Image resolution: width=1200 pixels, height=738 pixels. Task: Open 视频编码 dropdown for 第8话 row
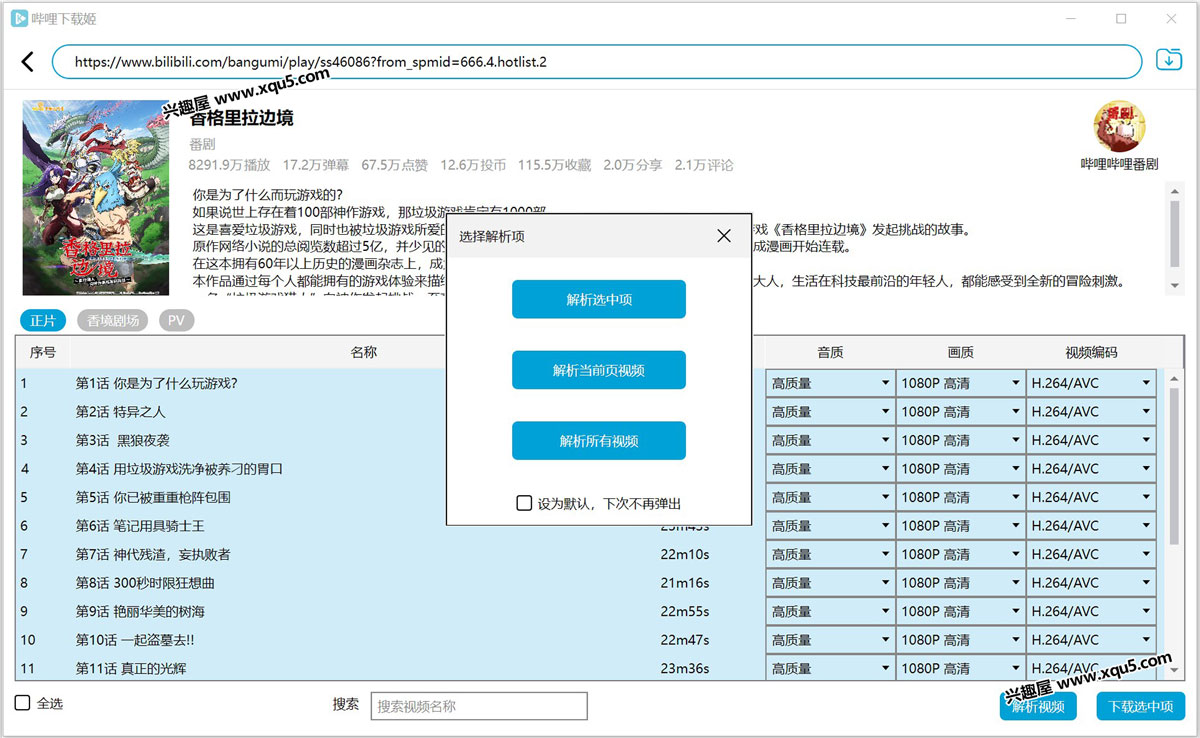pos(1091,582)
